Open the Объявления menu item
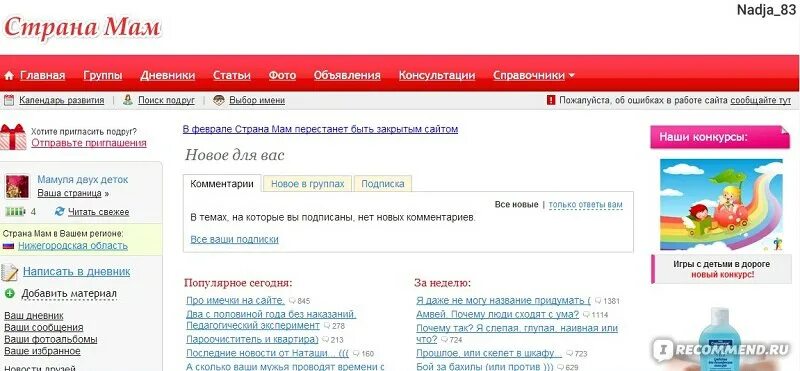The width and height of the screenshot is (800, 371). point(347,76)
